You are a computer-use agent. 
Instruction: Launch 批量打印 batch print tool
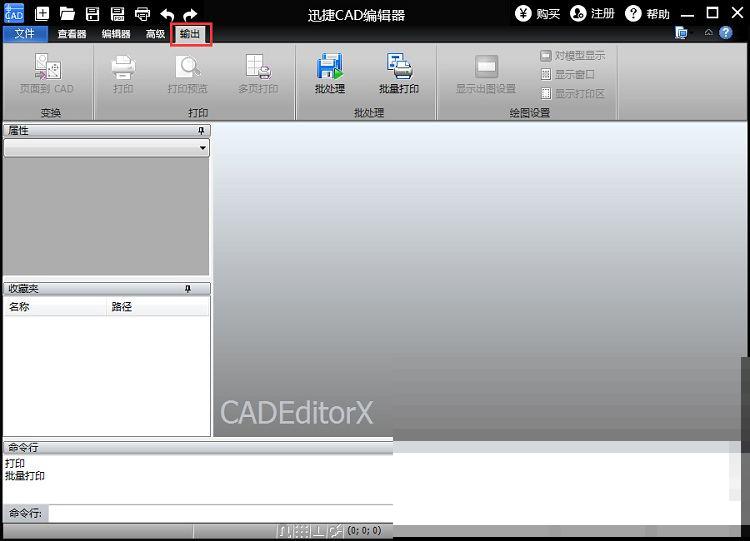[399, 66]
